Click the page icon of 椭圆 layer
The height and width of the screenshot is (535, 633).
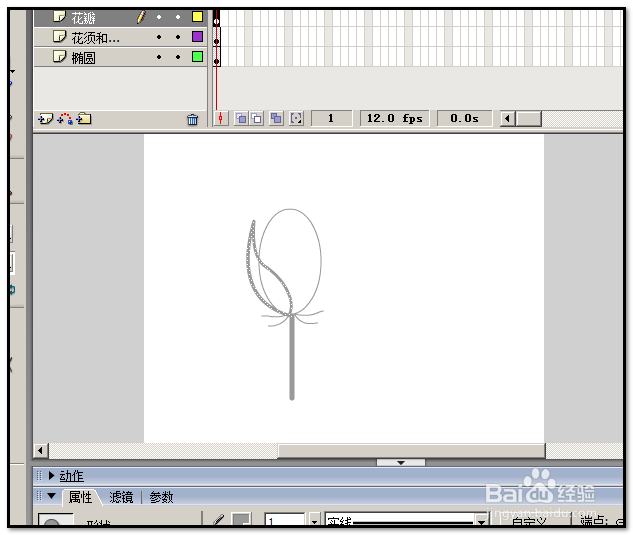point(59,56)
